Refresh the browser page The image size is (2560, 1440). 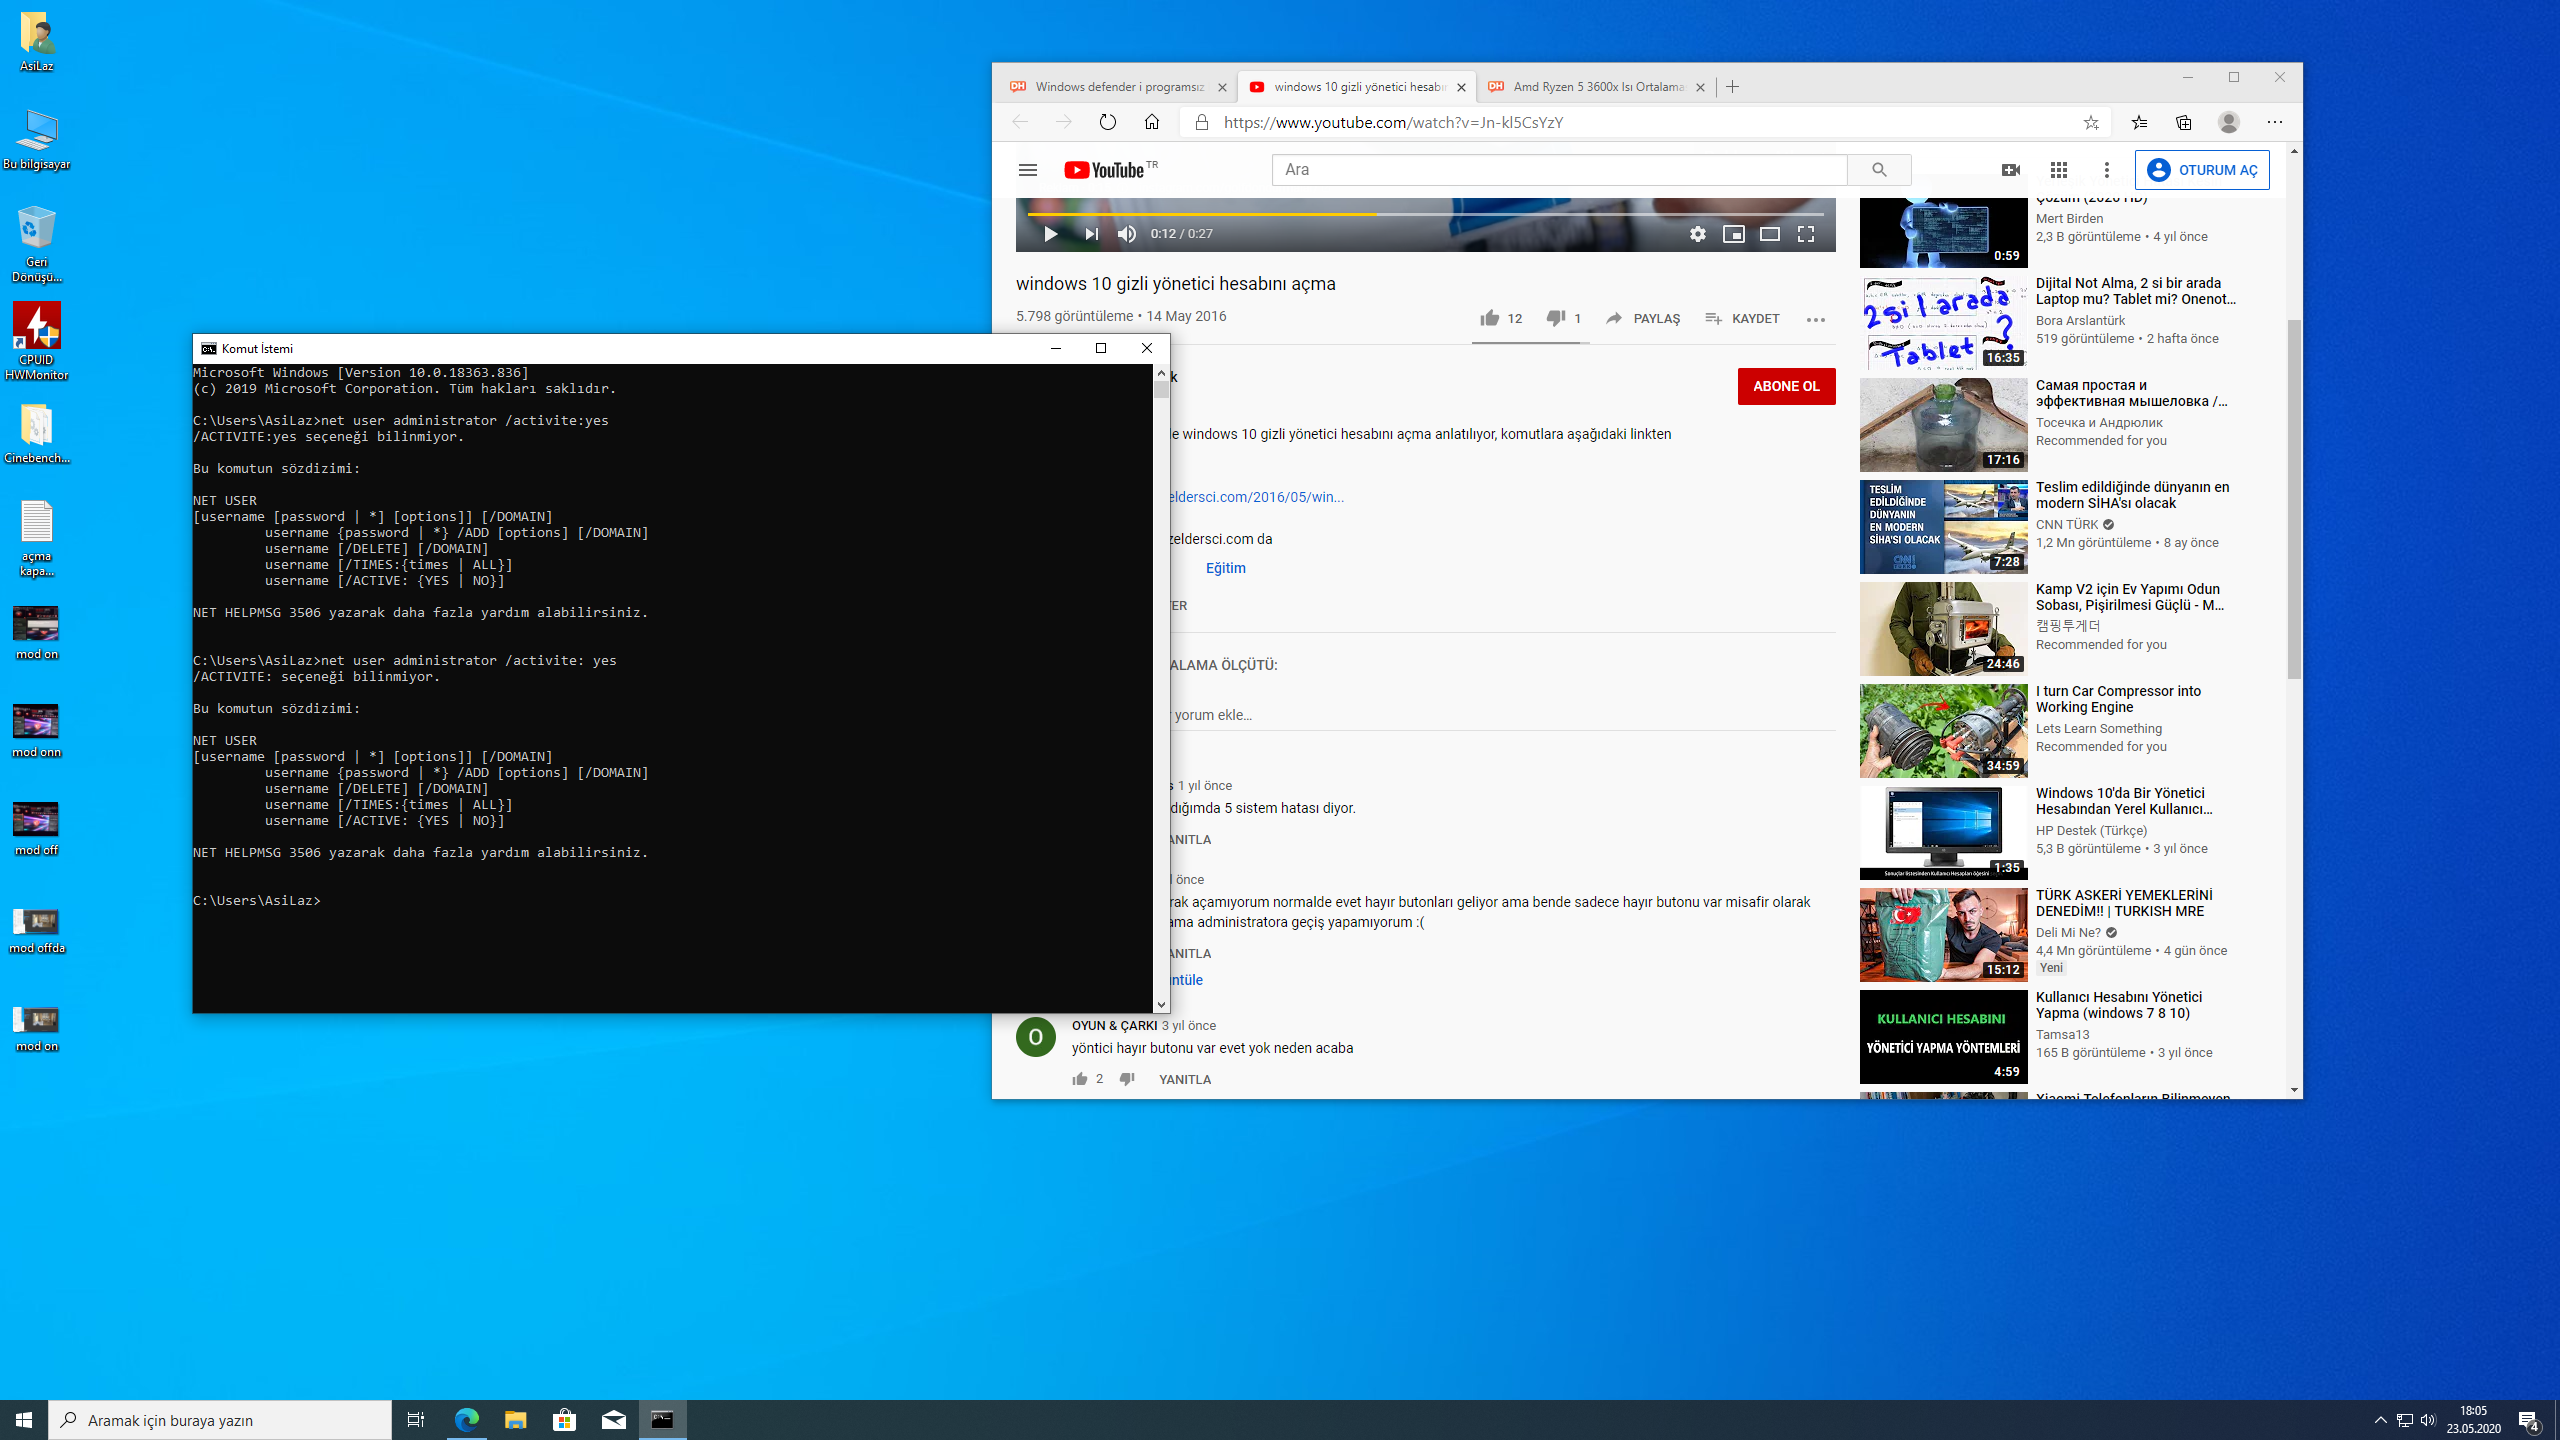click(1107, 122)
